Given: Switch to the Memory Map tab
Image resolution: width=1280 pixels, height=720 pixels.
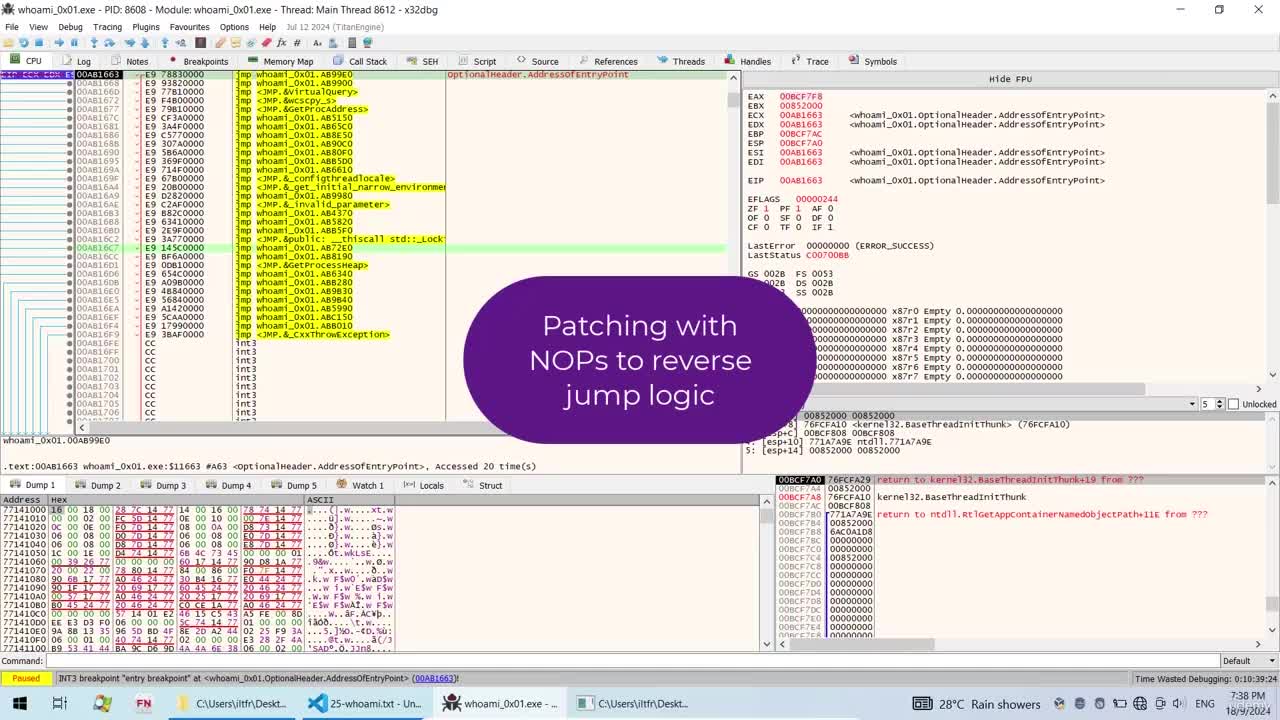Looking at the screenshot, I should coord(281,61).
